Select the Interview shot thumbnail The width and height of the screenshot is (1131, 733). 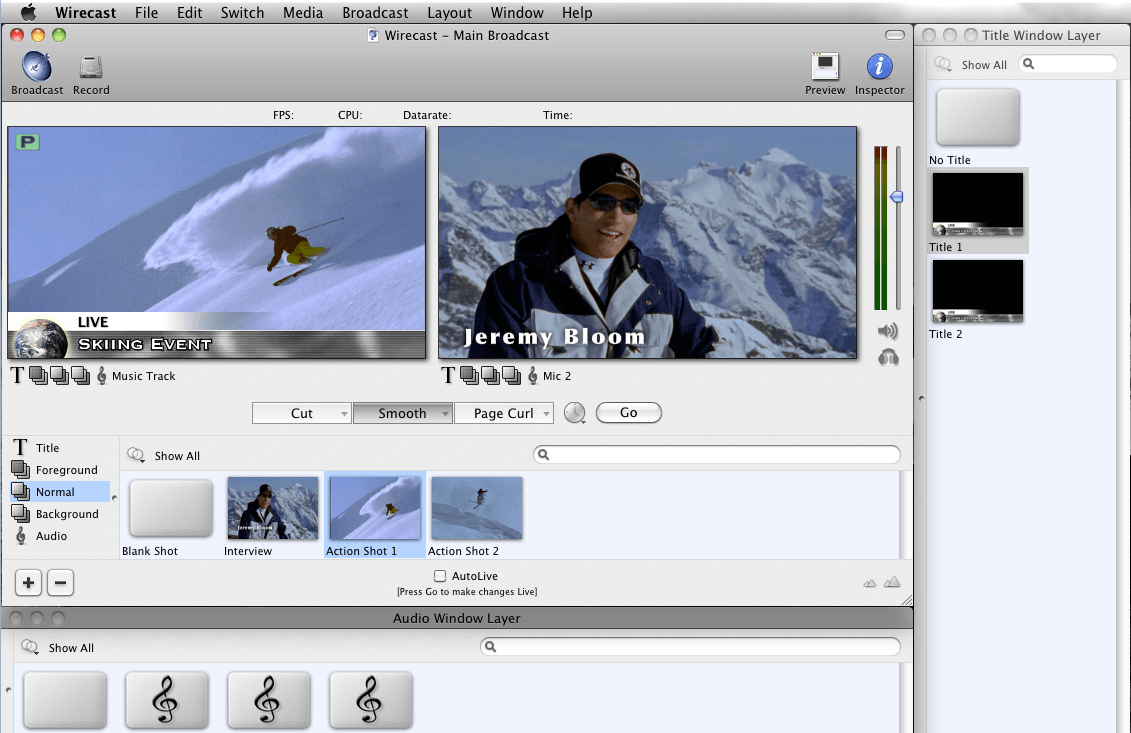pos(273,508)
